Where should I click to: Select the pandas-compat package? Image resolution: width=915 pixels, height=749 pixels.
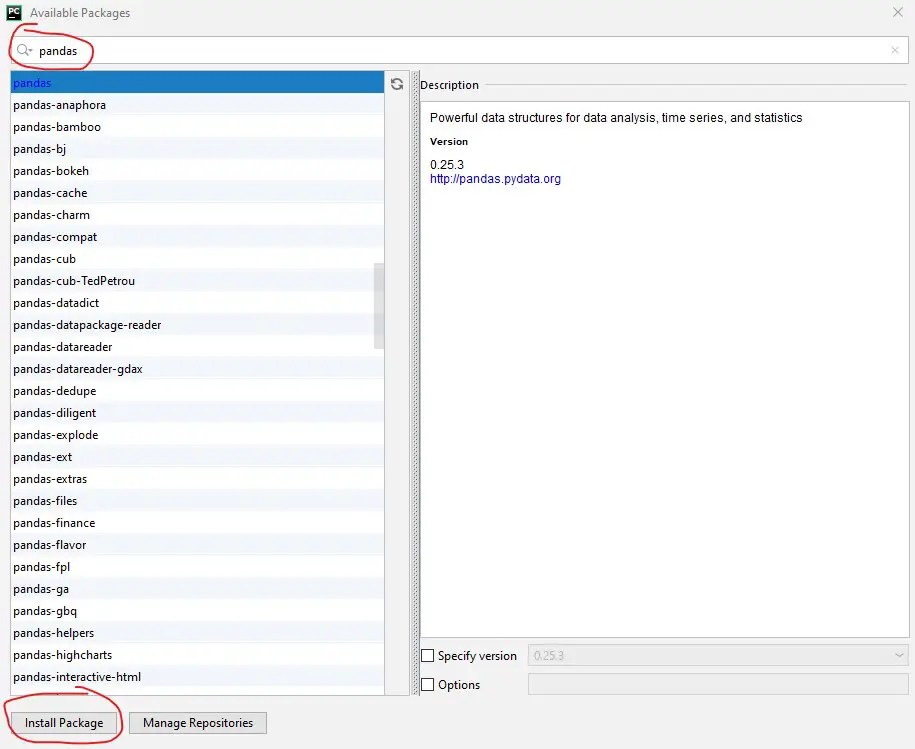click(197, 237)
